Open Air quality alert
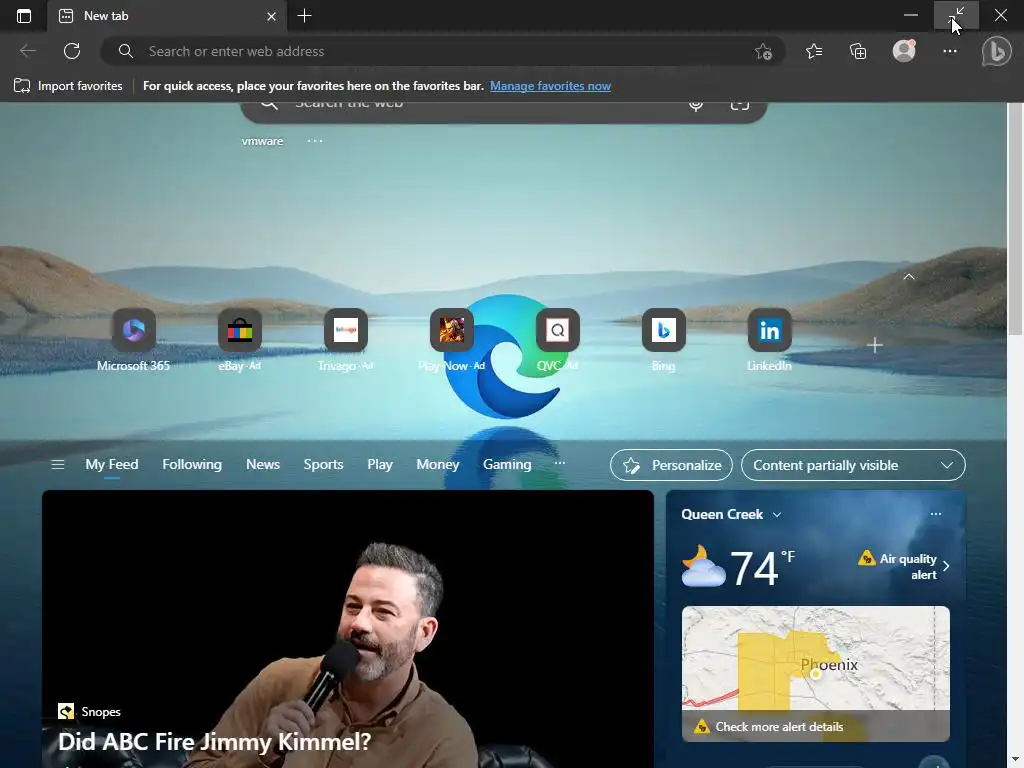Screen dimensions: 1024x768 [904, 566]
